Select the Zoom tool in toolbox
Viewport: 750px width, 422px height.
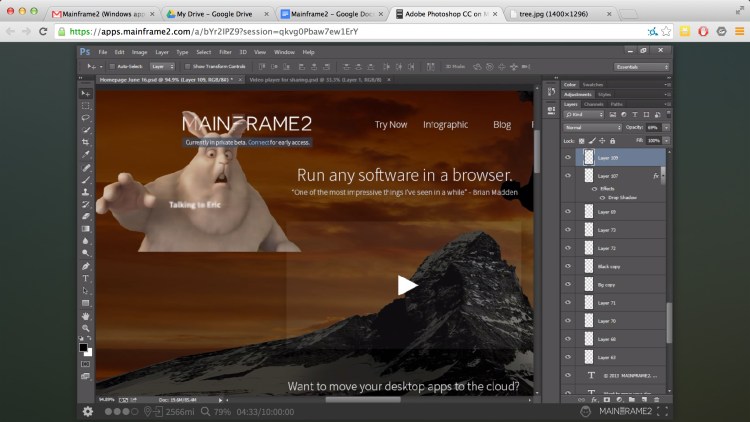pyautogui.click(x=86, y=328)
